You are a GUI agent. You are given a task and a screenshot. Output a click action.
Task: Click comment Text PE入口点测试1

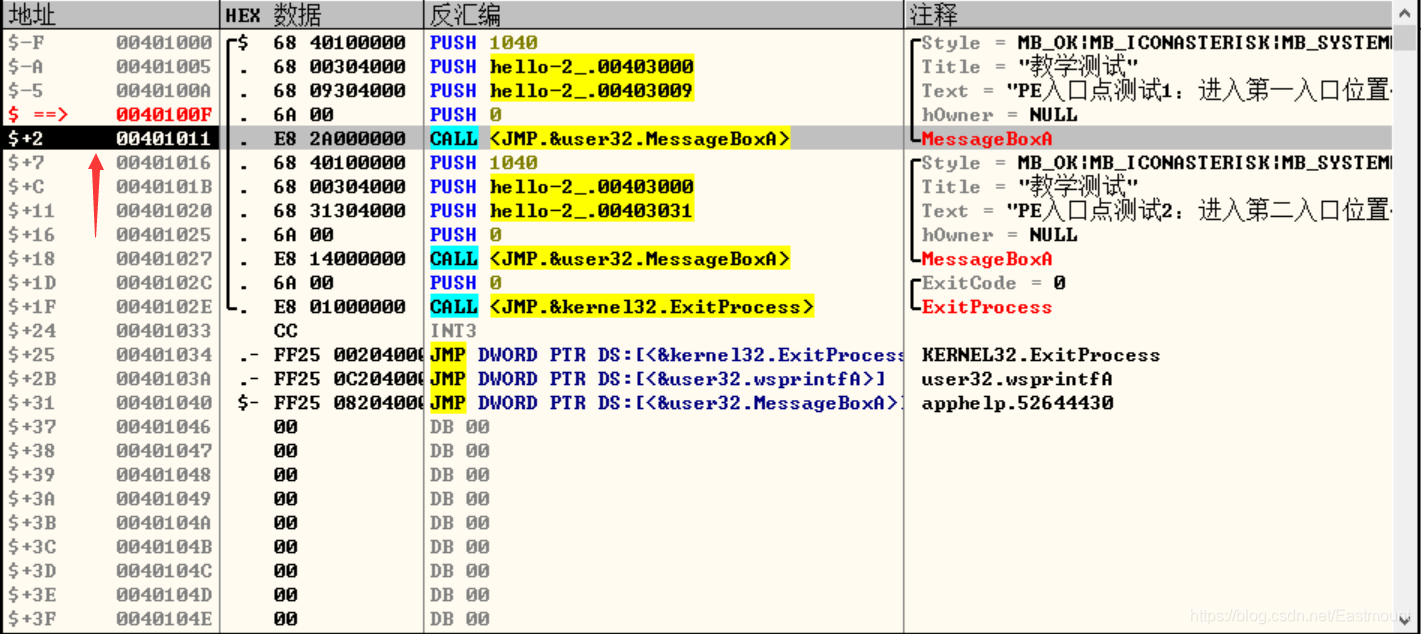[1156, 91]
